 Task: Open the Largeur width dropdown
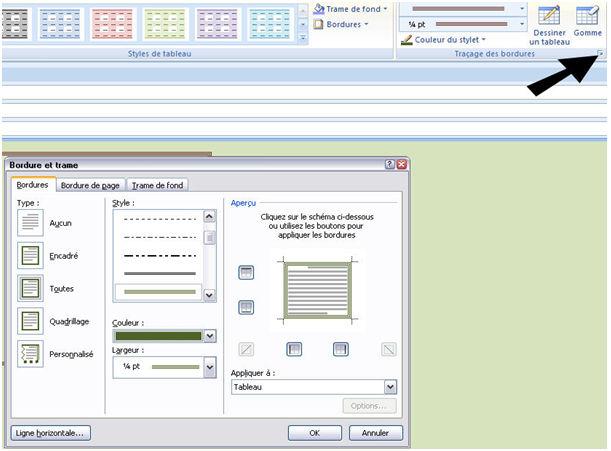pos(210,367)
